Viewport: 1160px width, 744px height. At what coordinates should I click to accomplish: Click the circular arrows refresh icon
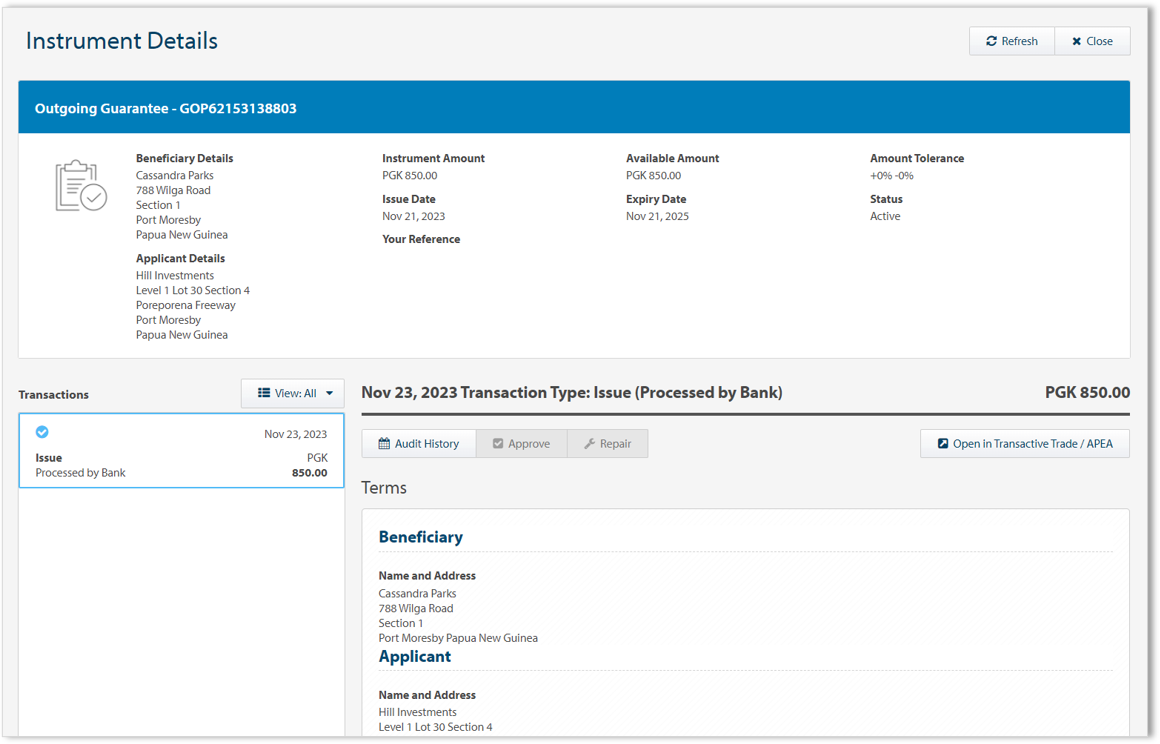tap(991, 41)
